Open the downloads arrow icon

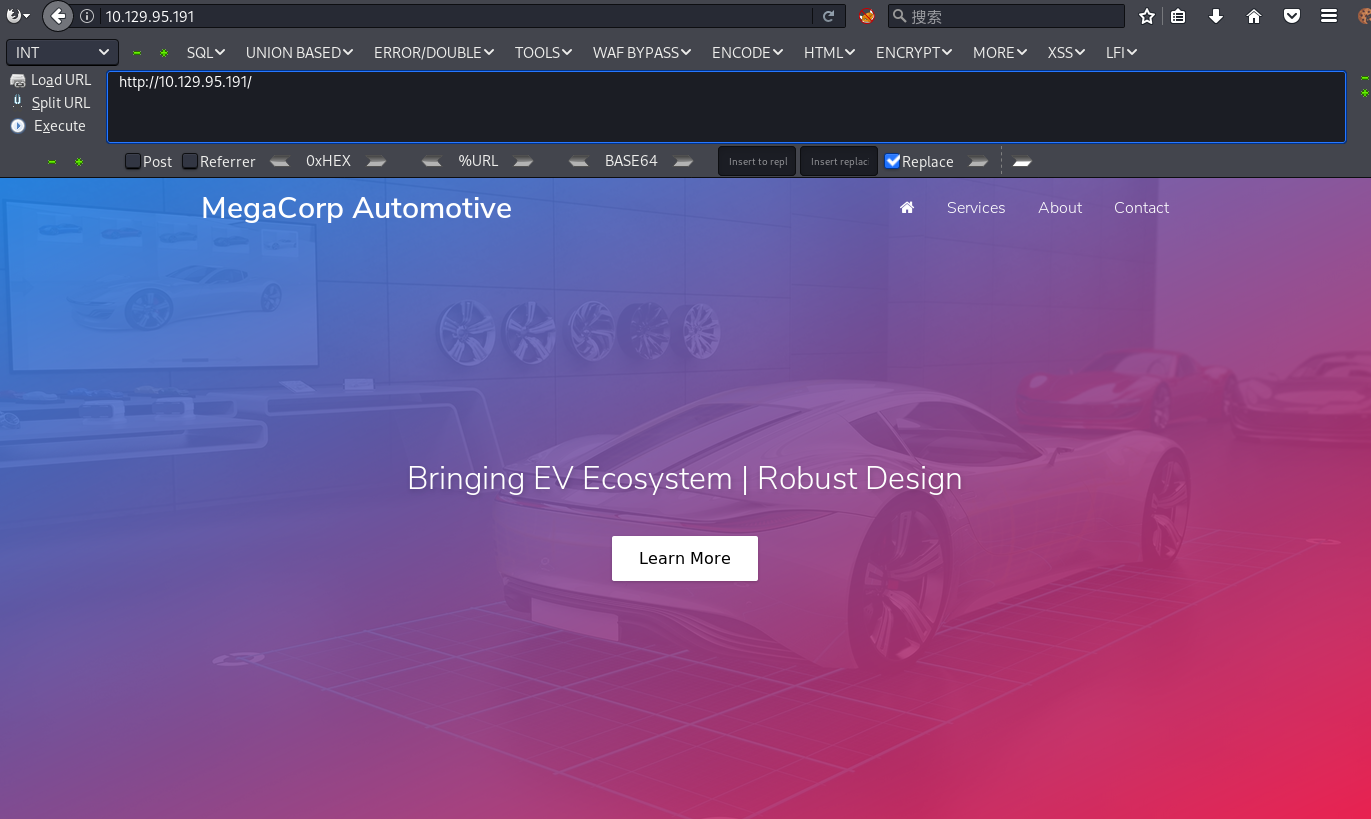pos(1216,16)
